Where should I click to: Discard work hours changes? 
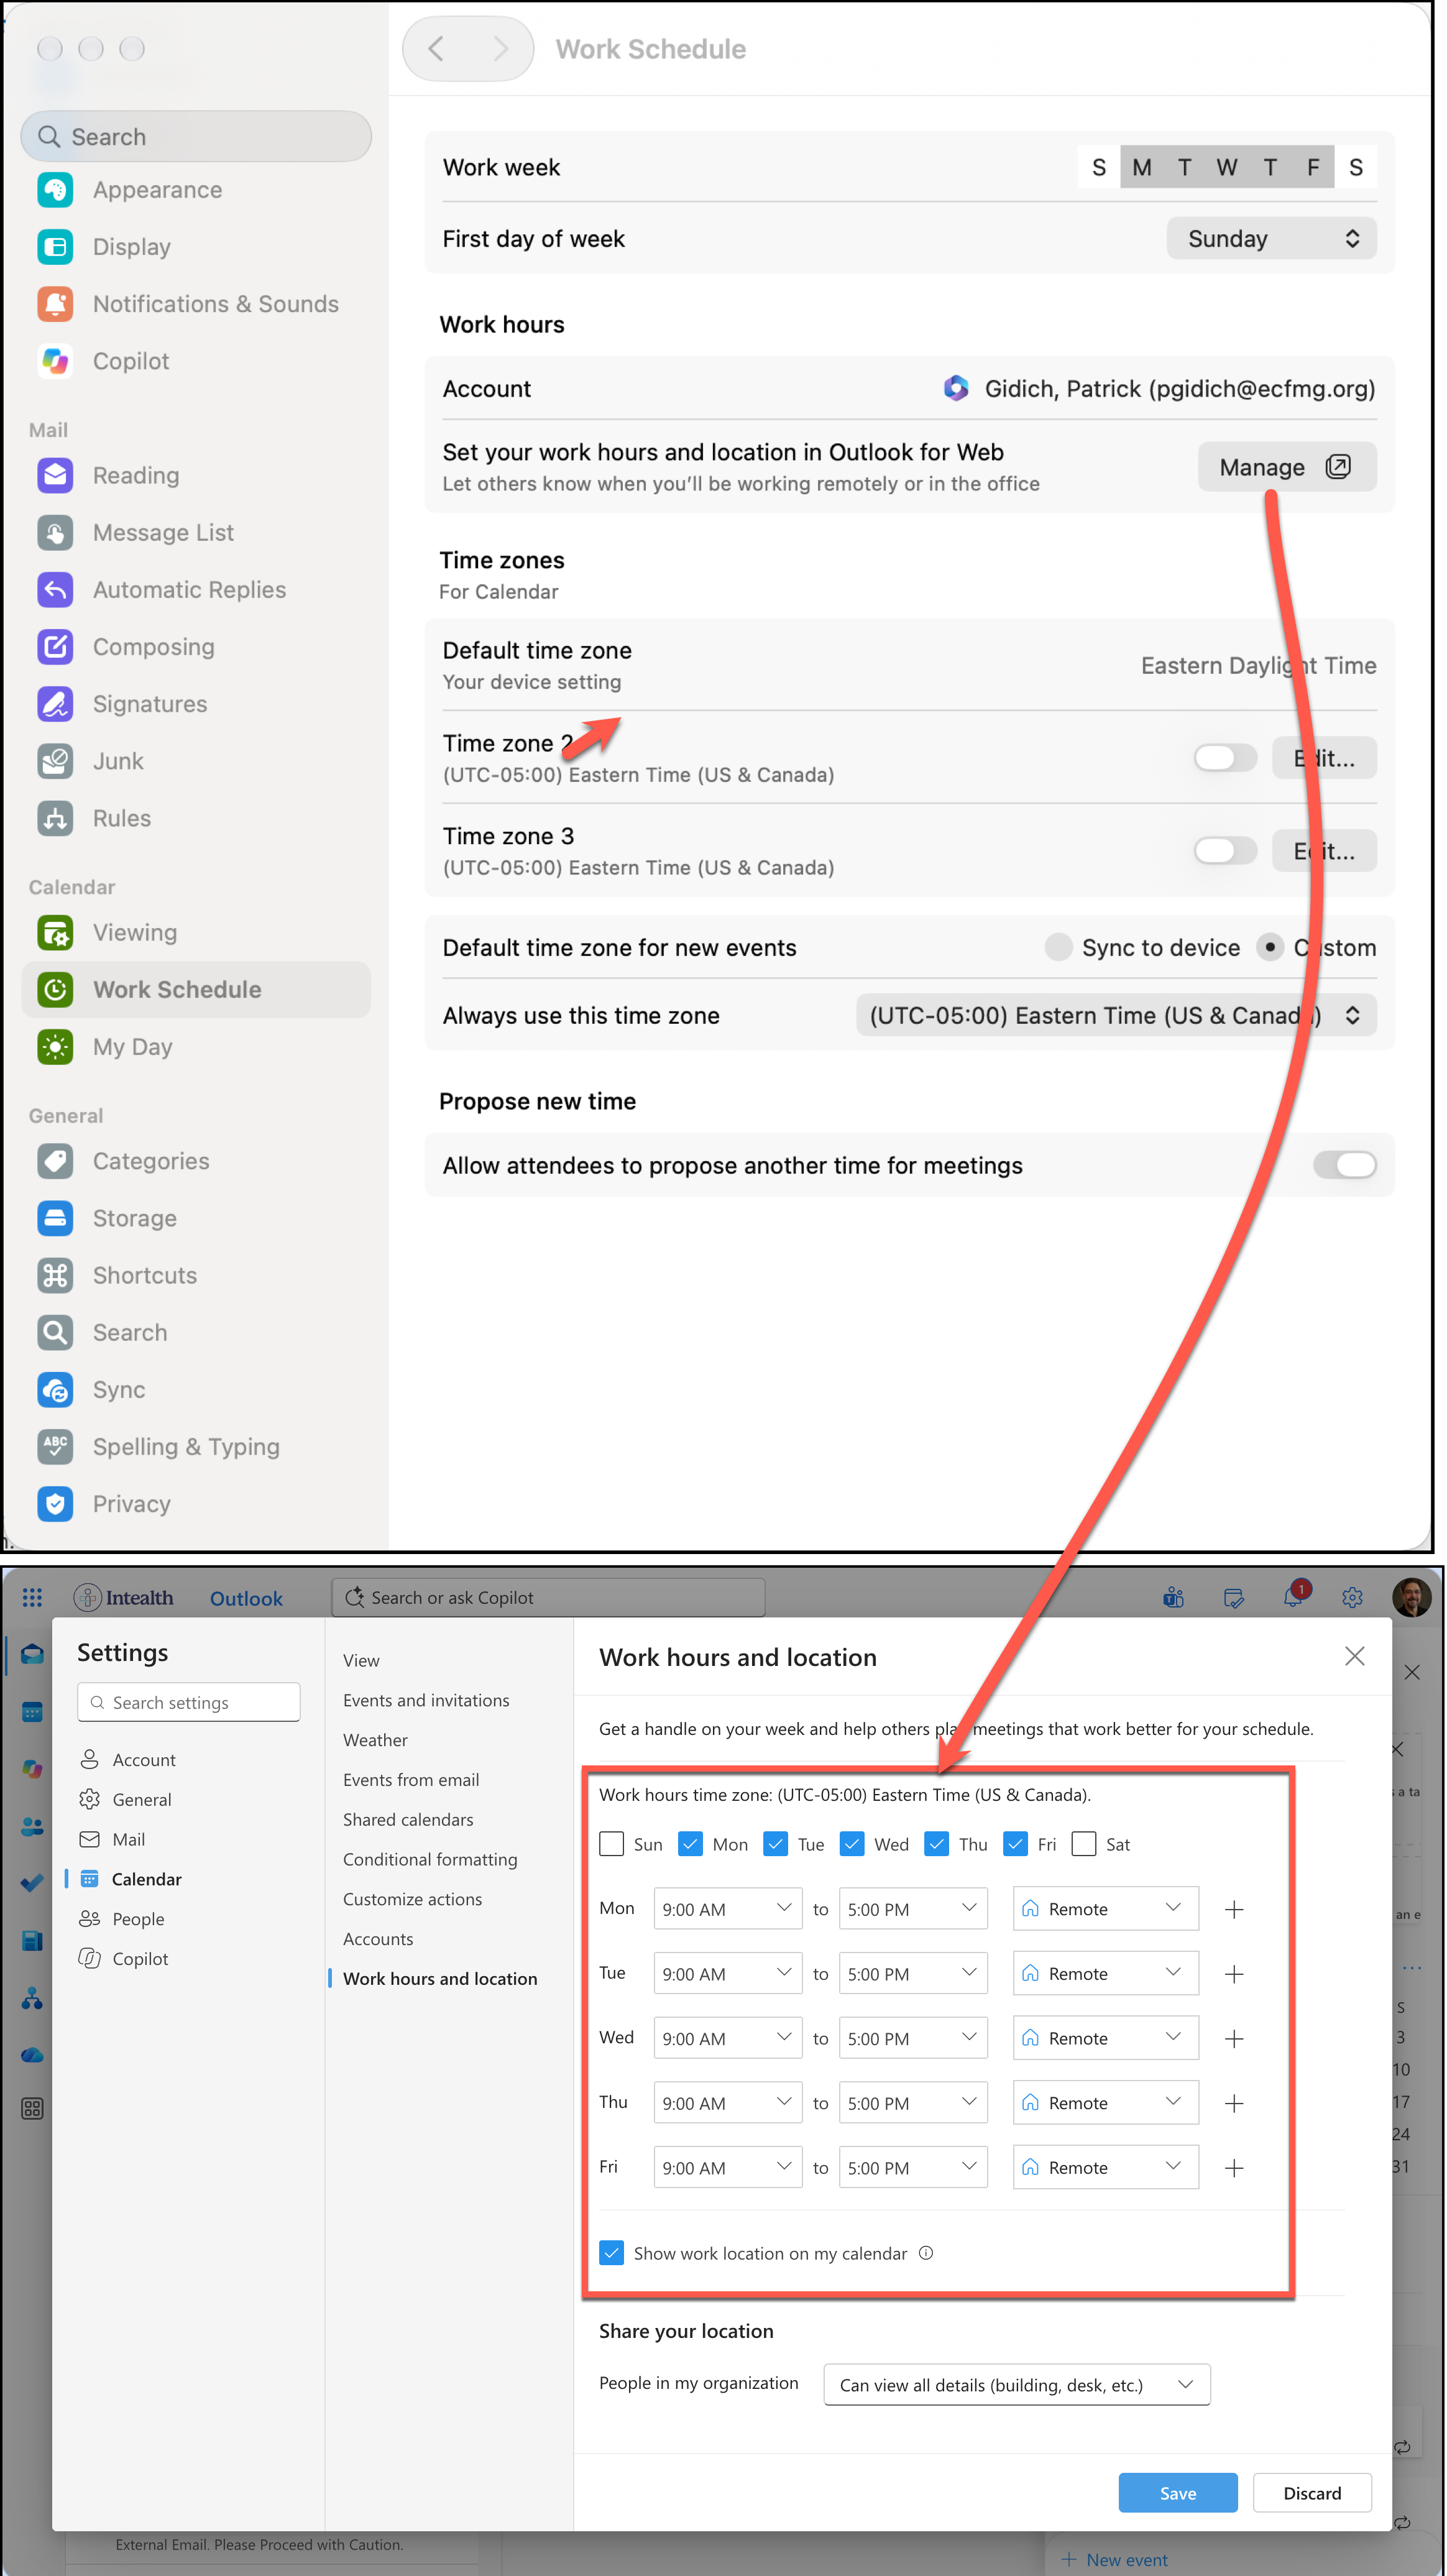1311,2493
